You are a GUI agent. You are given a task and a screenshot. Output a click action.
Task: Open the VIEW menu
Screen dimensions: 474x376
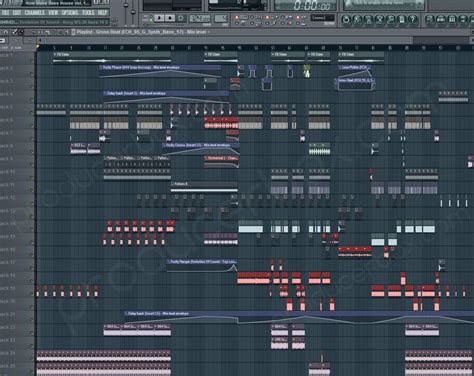[53, 13]
